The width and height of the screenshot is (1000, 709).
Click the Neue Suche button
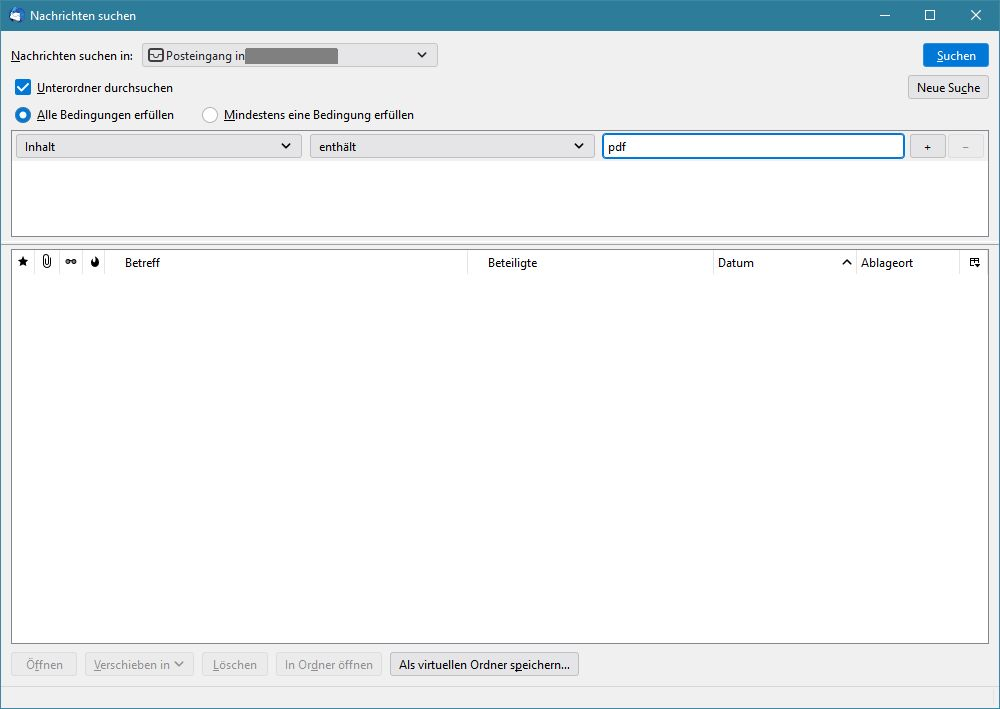pyautogui.click(x=947, y=88)
